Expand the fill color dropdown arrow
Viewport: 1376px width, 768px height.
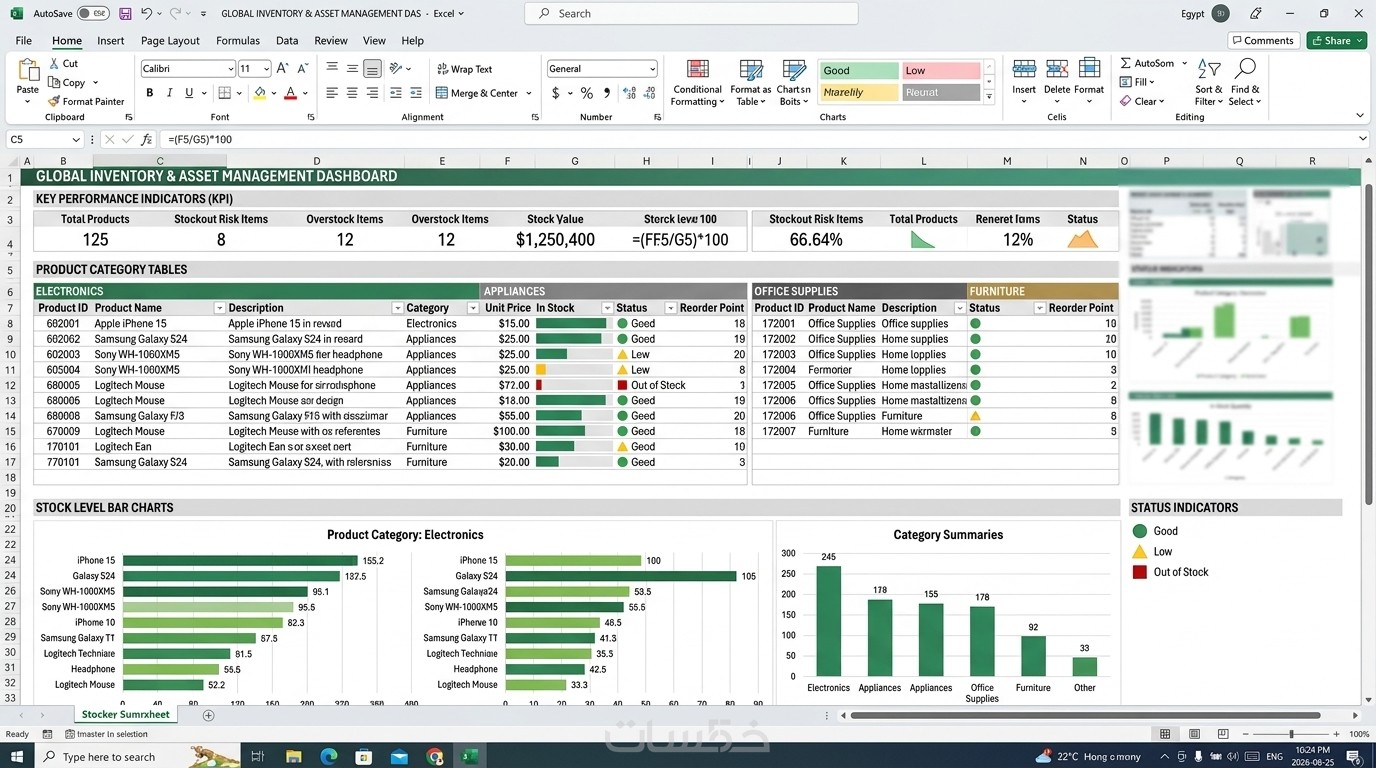(x=273, y=93)
